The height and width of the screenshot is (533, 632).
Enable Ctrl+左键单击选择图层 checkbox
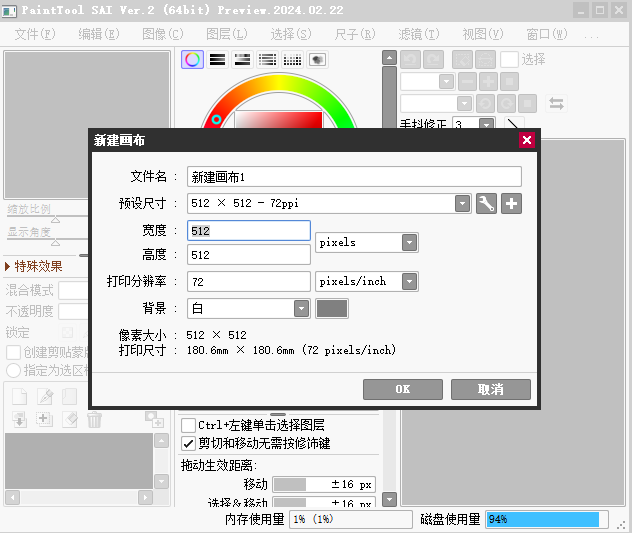188,425
